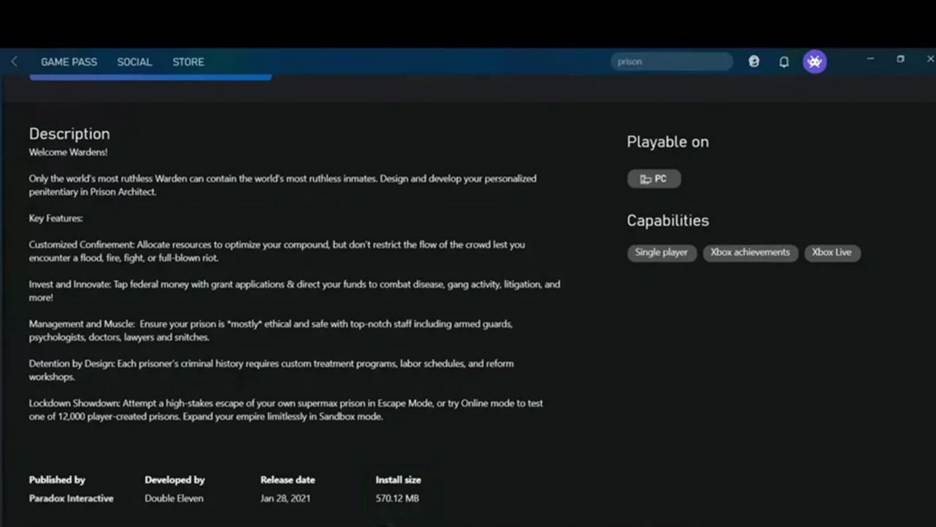Open the downloads queue icon
This screenshot has height=527, width=936.
tap(754, 62)
